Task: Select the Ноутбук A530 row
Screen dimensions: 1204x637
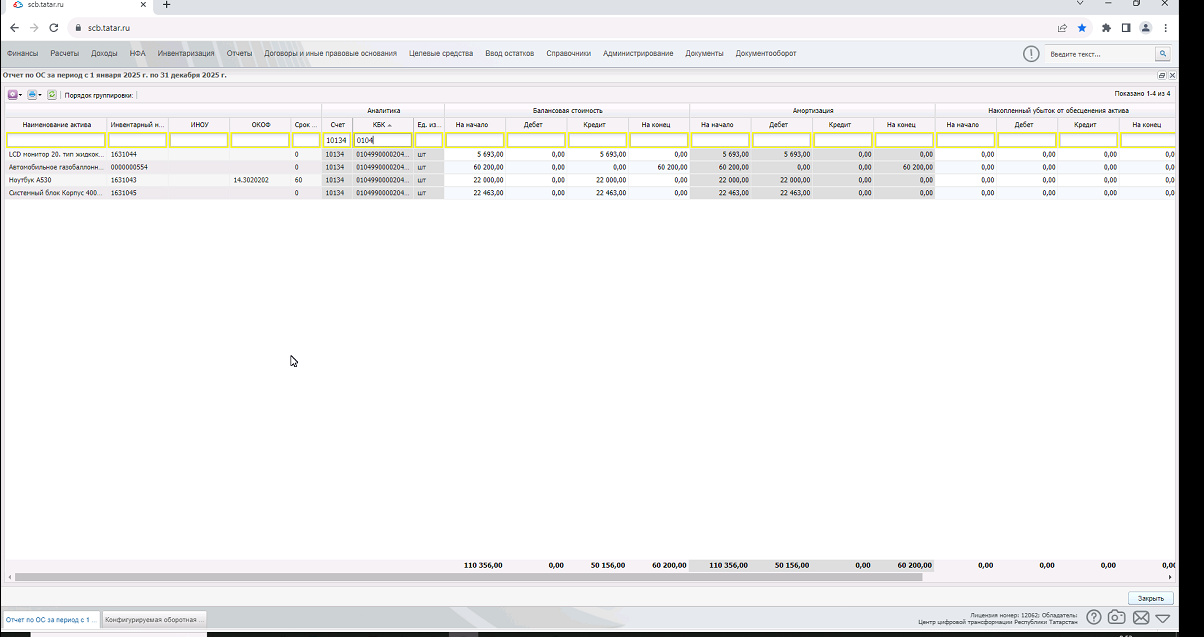Action: (x=590, y=180)
